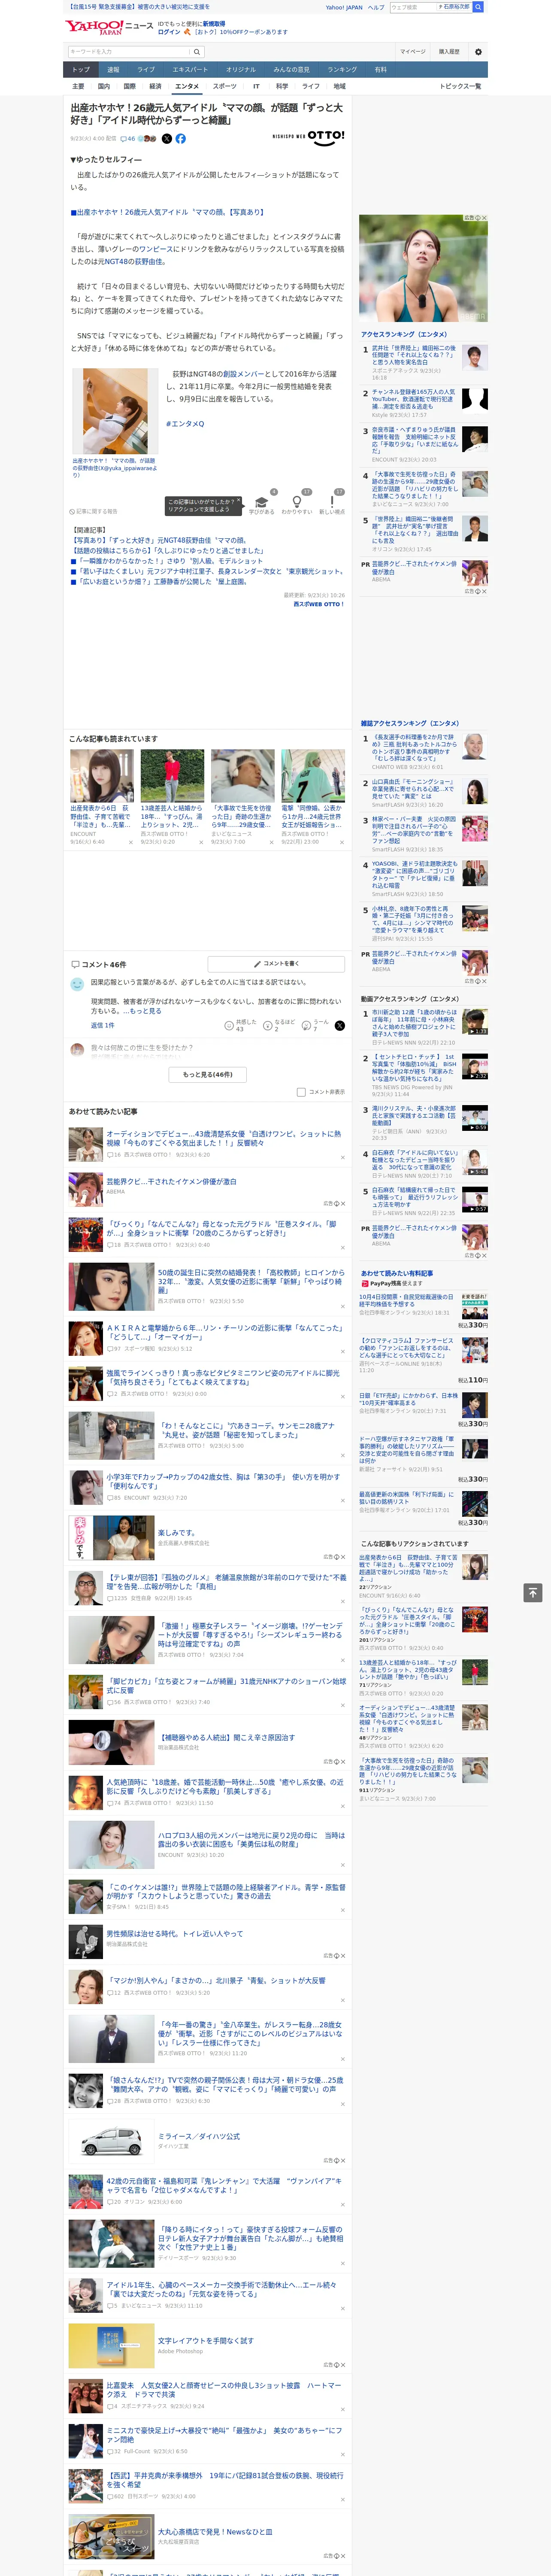
Task: Open 経済 category in sub navigation
Action: coord(155,86)
